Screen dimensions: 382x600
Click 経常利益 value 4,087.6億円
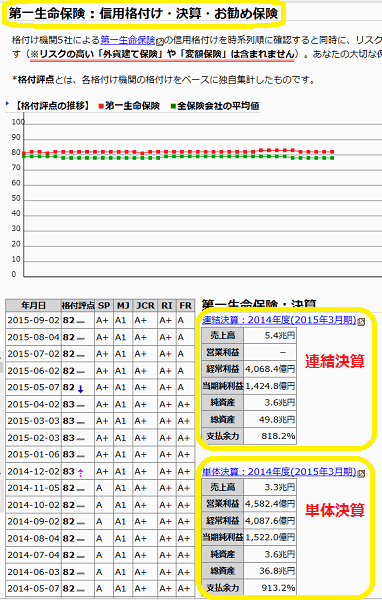coord(270,521)
